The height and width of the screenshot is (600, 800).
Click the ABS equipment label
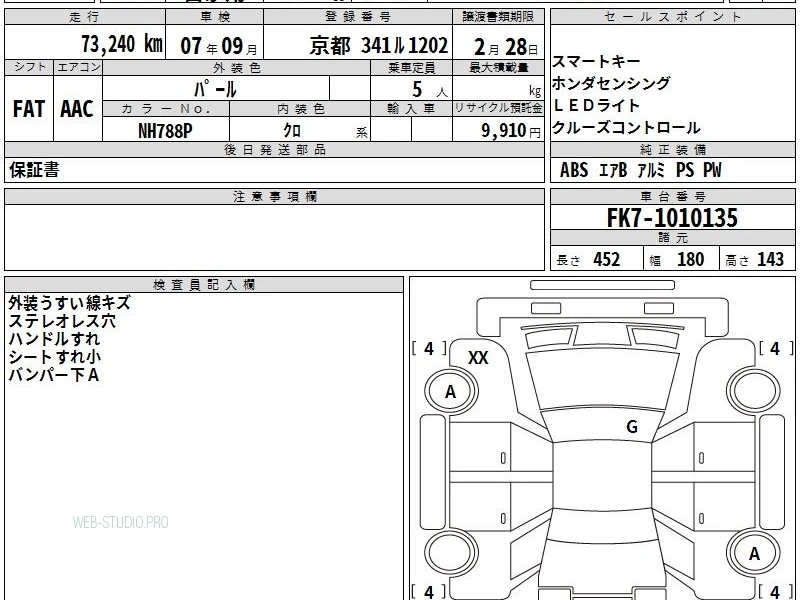click(x=574, y=170)
